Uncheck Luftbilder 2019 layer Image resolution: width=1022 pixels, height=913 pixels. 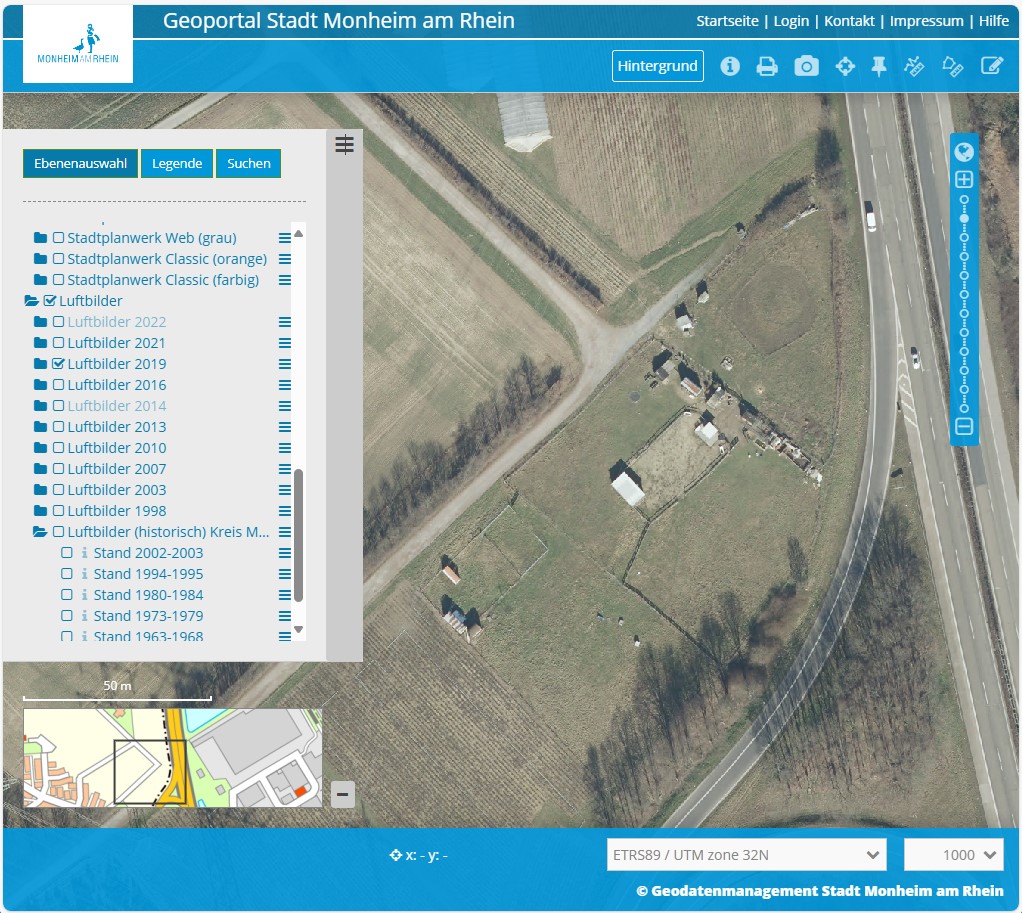tap(58, 364)
